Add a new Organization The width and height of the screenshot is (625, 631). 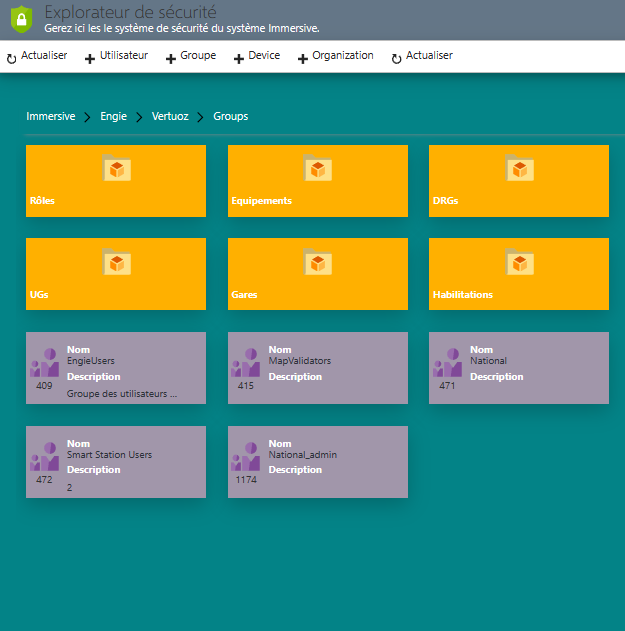[x=343, y=55]
